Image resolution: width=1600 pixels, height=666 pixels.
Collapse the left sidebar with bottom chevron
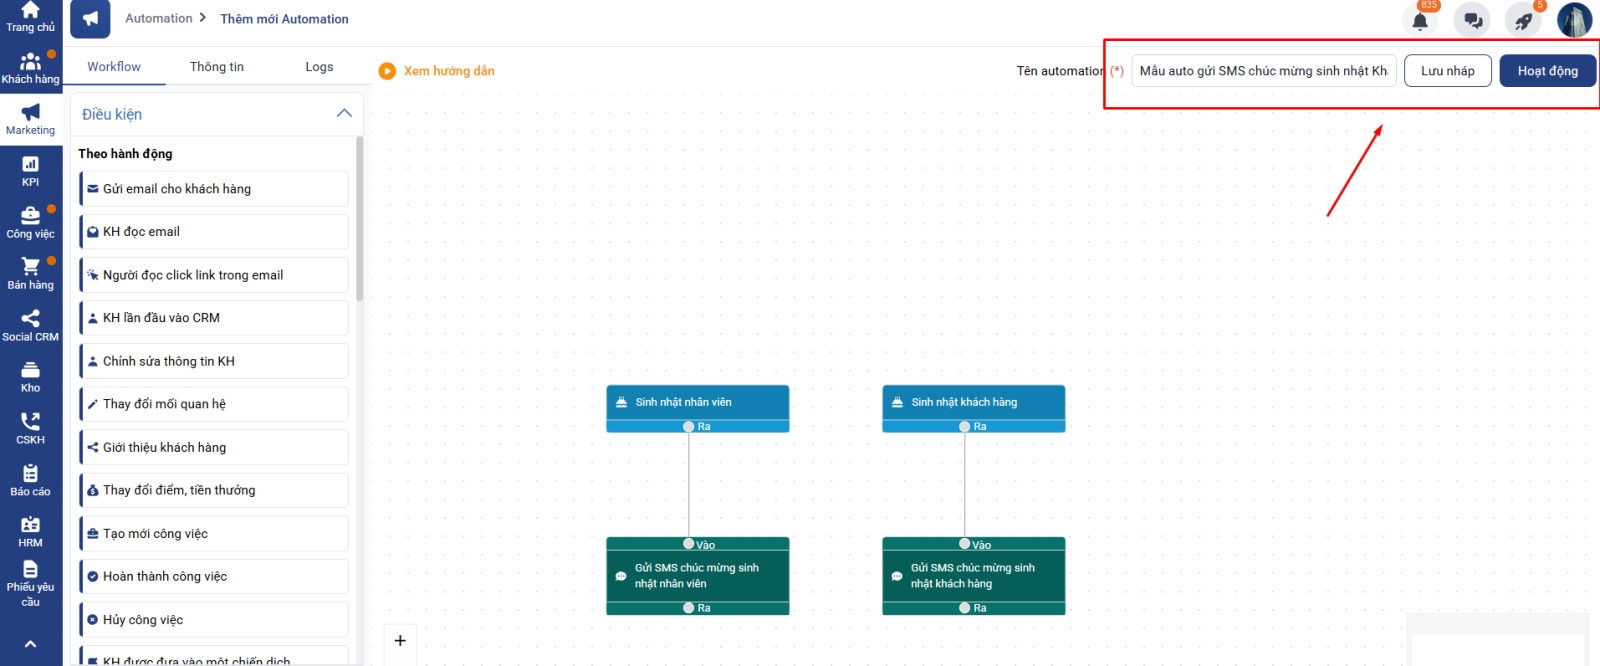coord(31,644)
